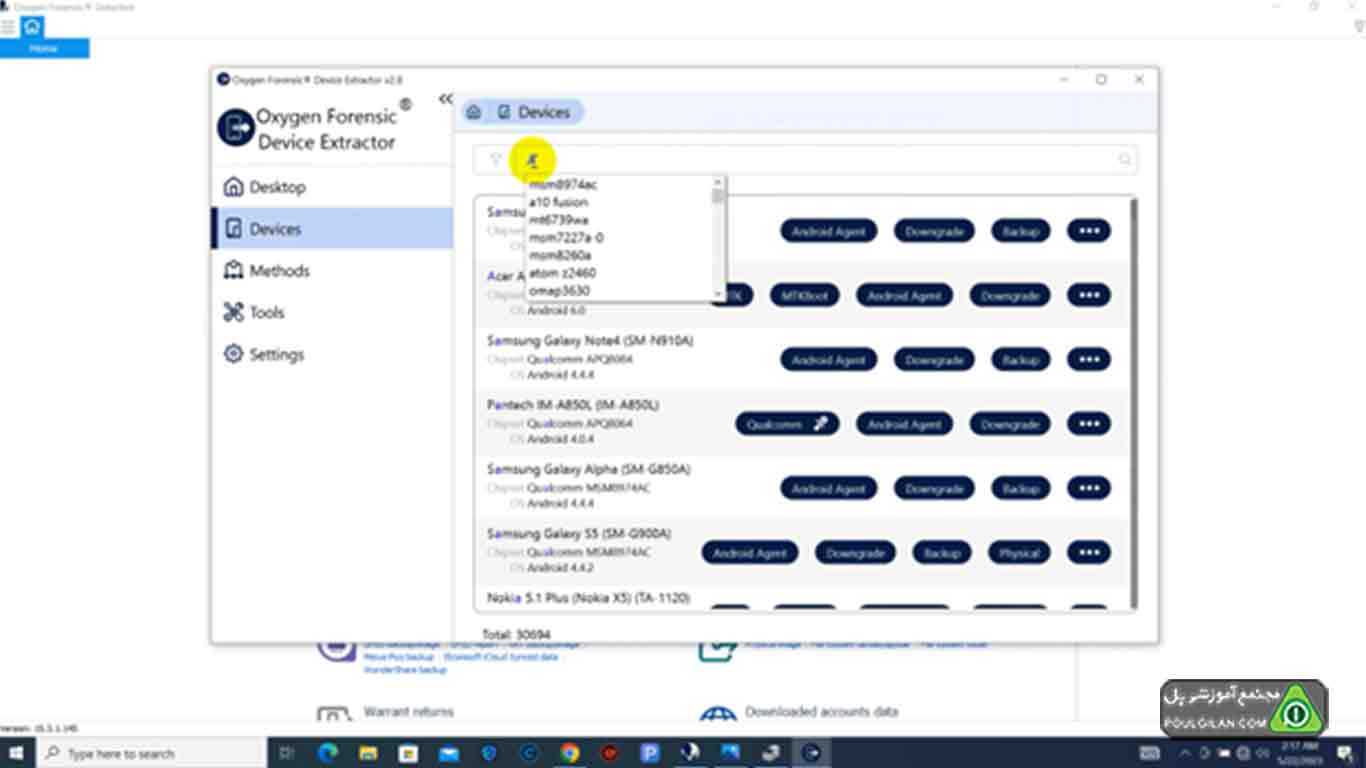
Task: Open File Explorer from taskbar
Action: coord(368,753)
